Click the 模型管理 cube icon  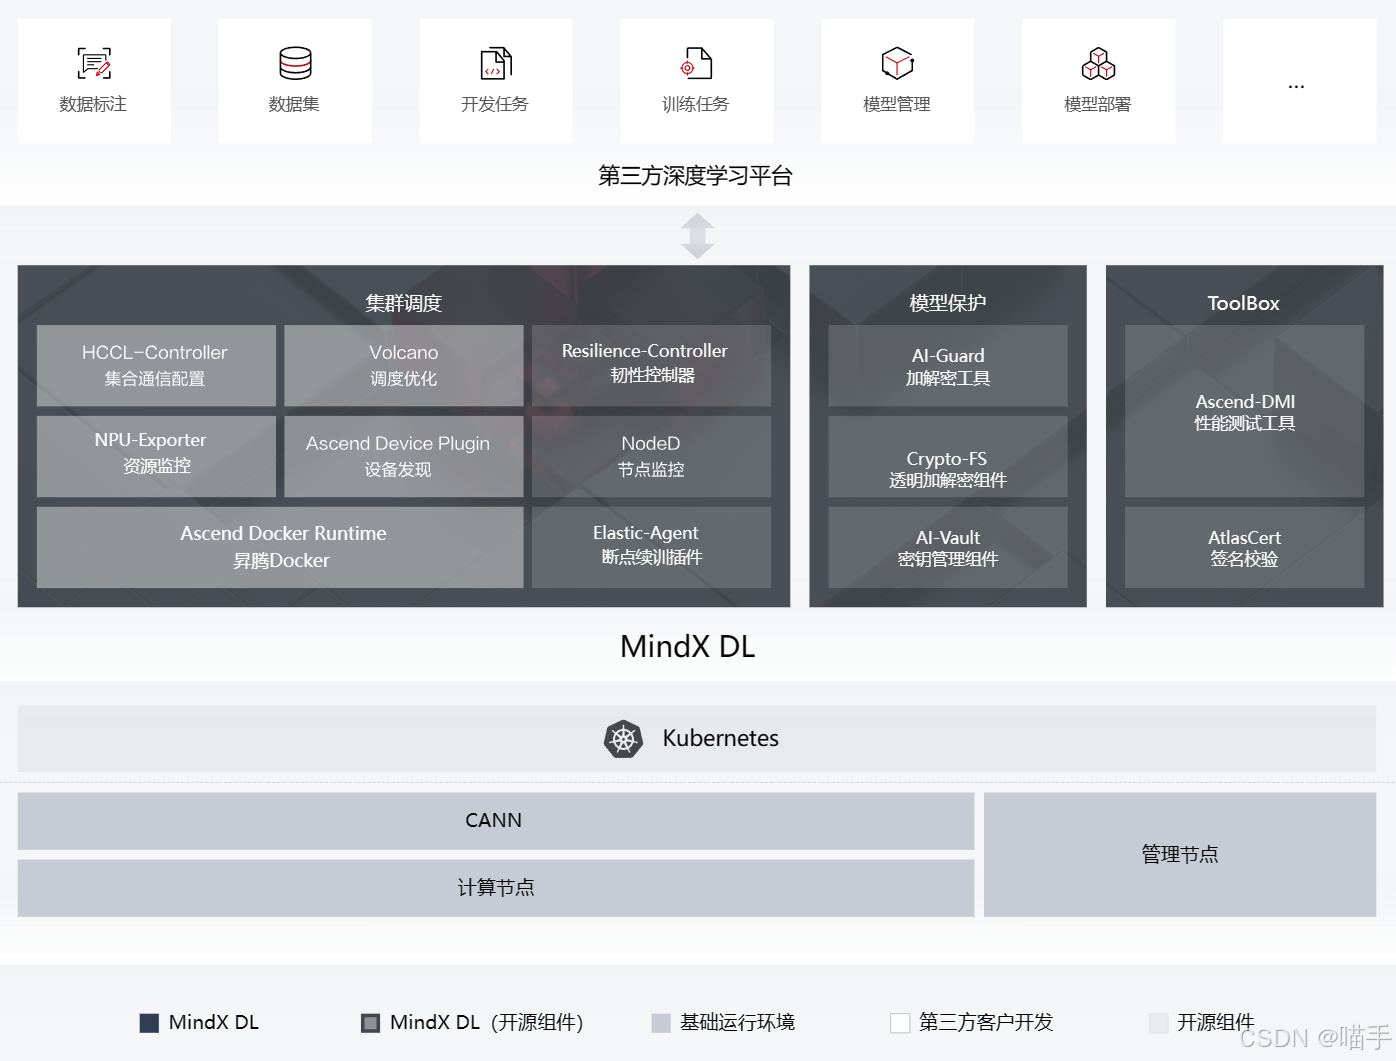(897, 63)
